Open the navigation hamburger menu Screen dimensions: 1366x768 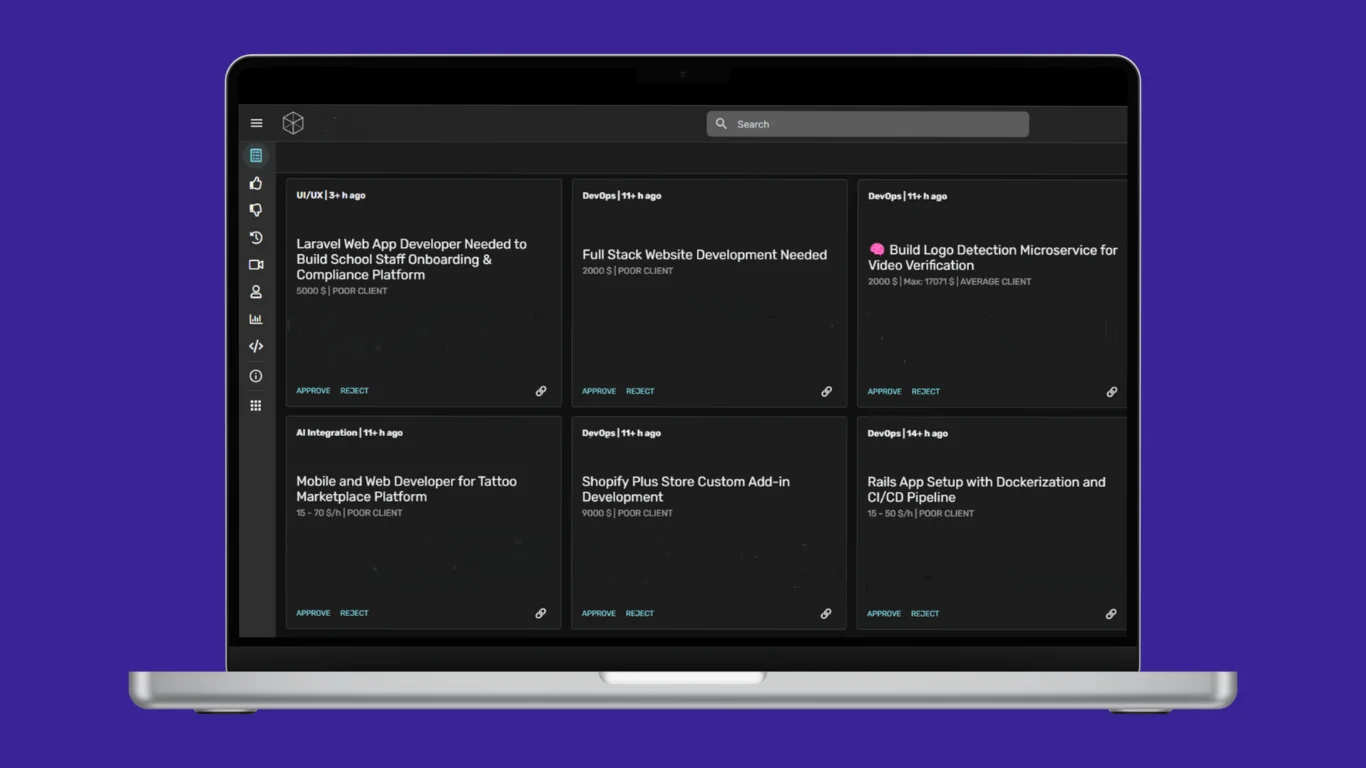pos(256,122)
